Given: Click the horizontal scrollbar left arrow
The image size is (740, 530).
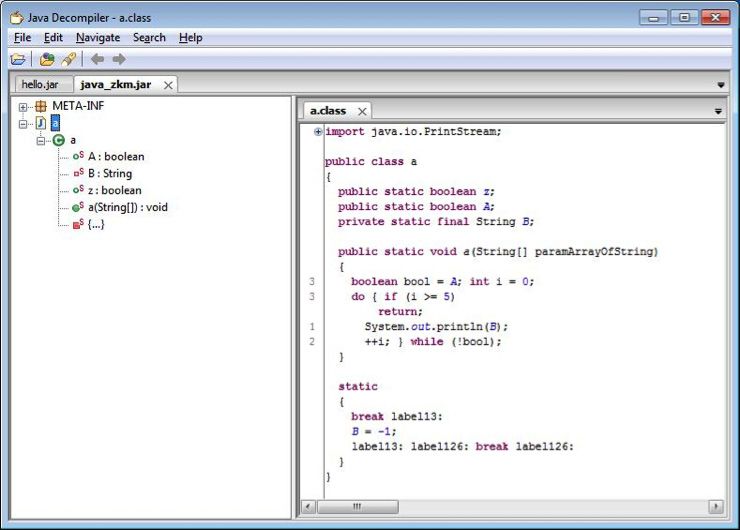Looking at the screenshot, I should (308, 507).
